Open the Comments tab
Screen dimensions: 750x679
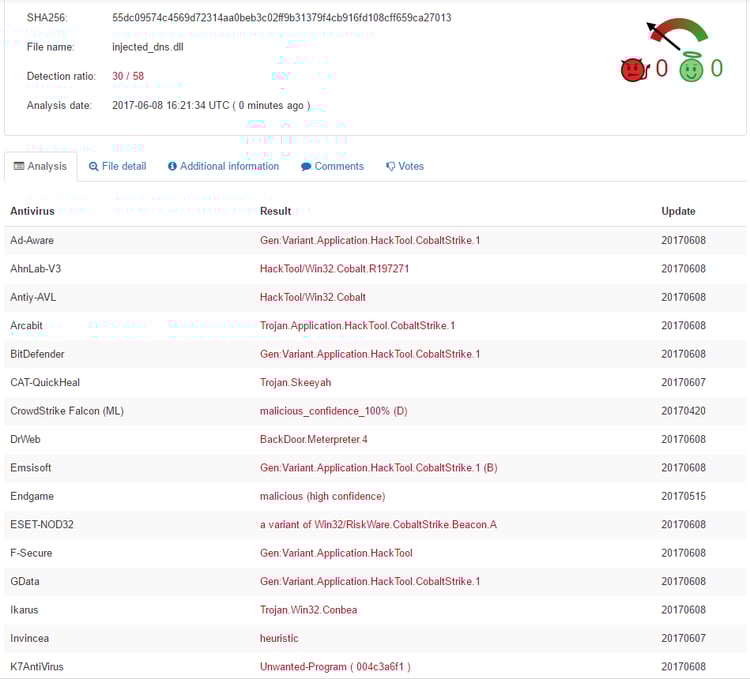(339, 166)
